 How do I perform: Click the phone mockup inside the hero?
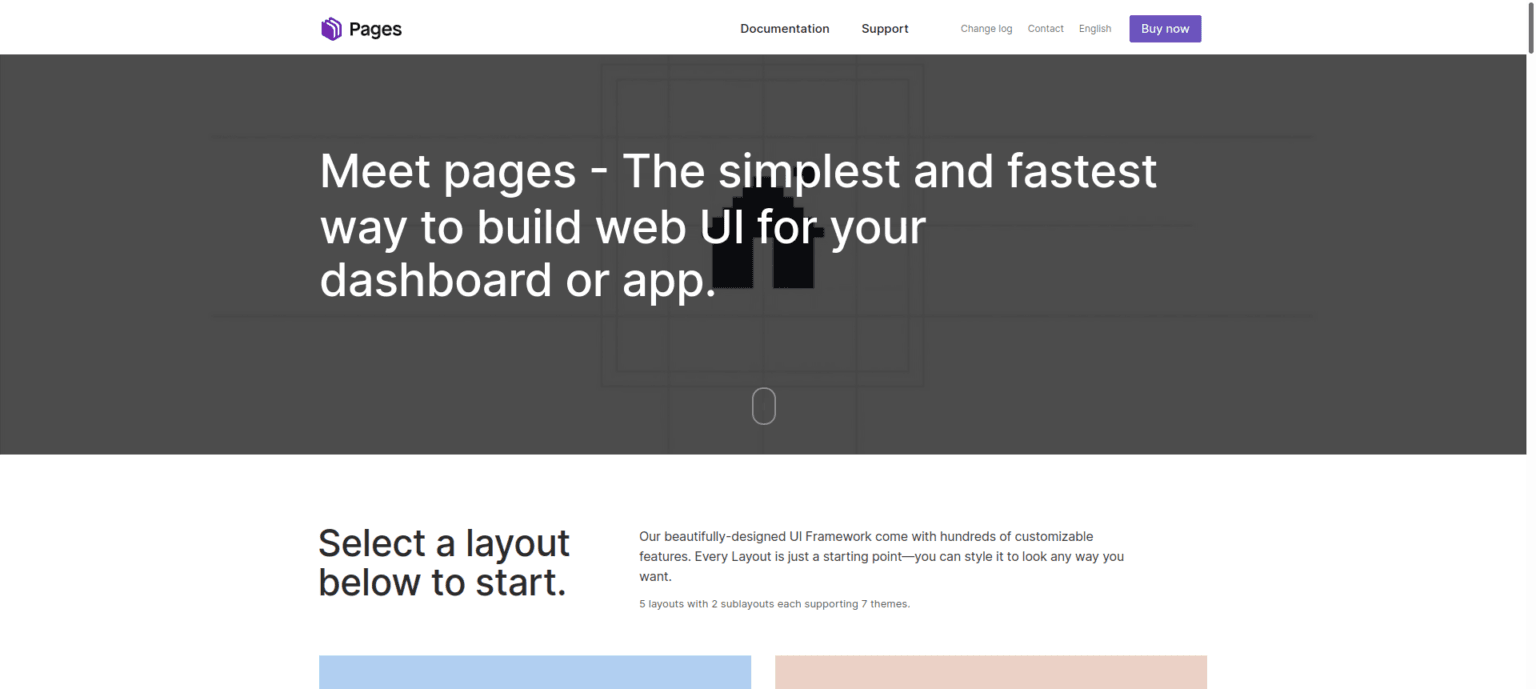click(765, 240)
